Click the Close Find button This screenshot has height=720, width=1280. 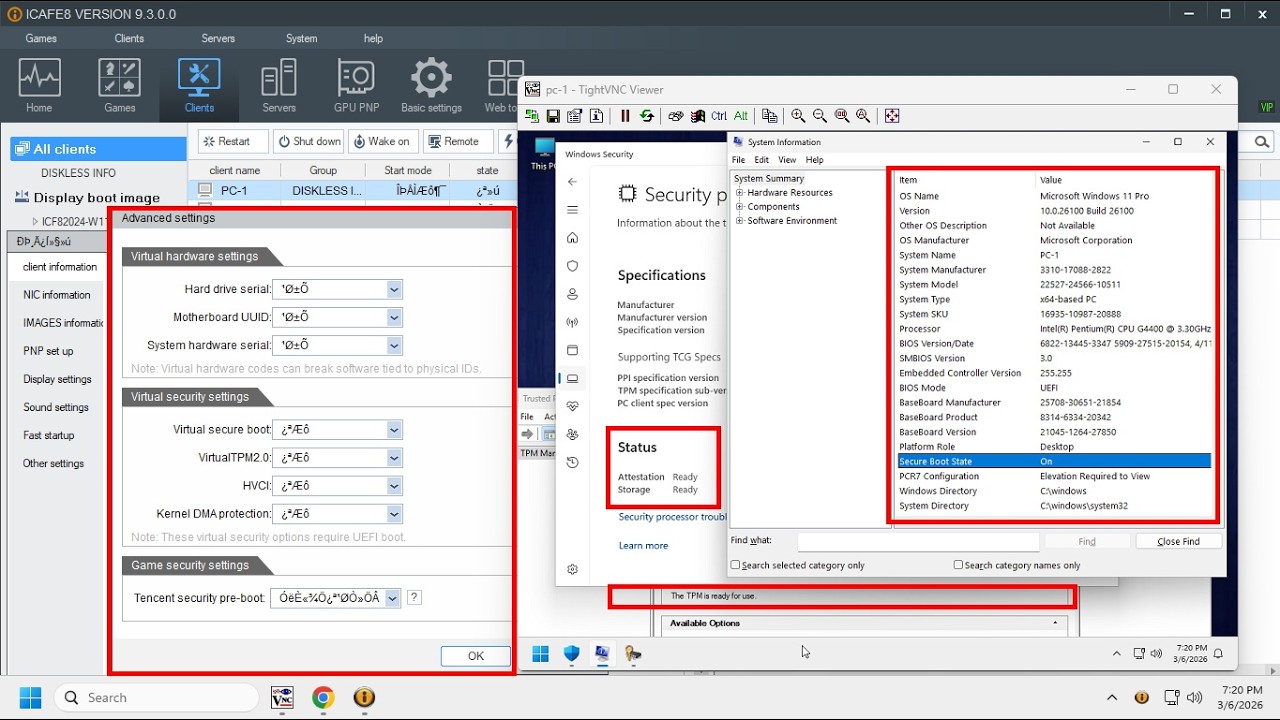coord(1178,541)
